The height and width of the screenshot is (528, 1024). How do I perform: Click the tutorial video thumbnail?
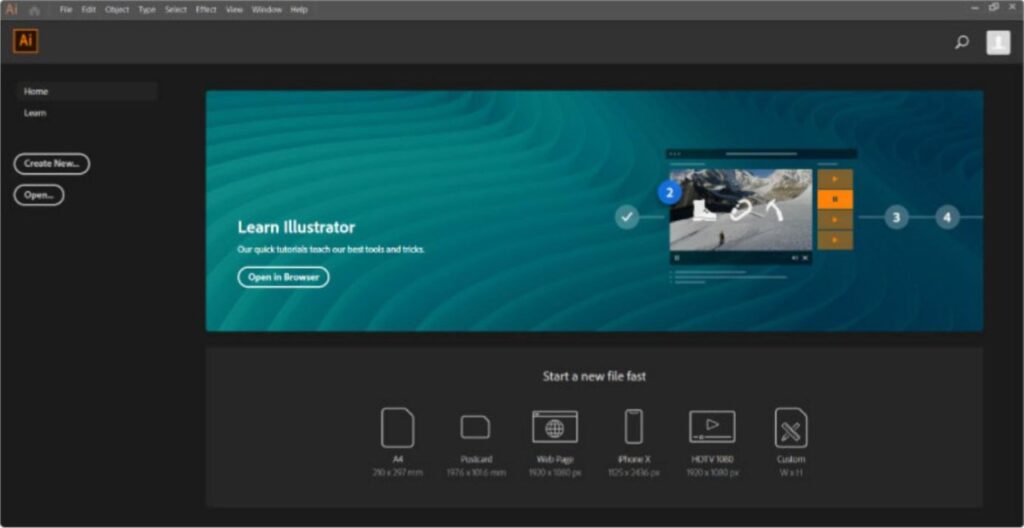(x=741, y=210)
